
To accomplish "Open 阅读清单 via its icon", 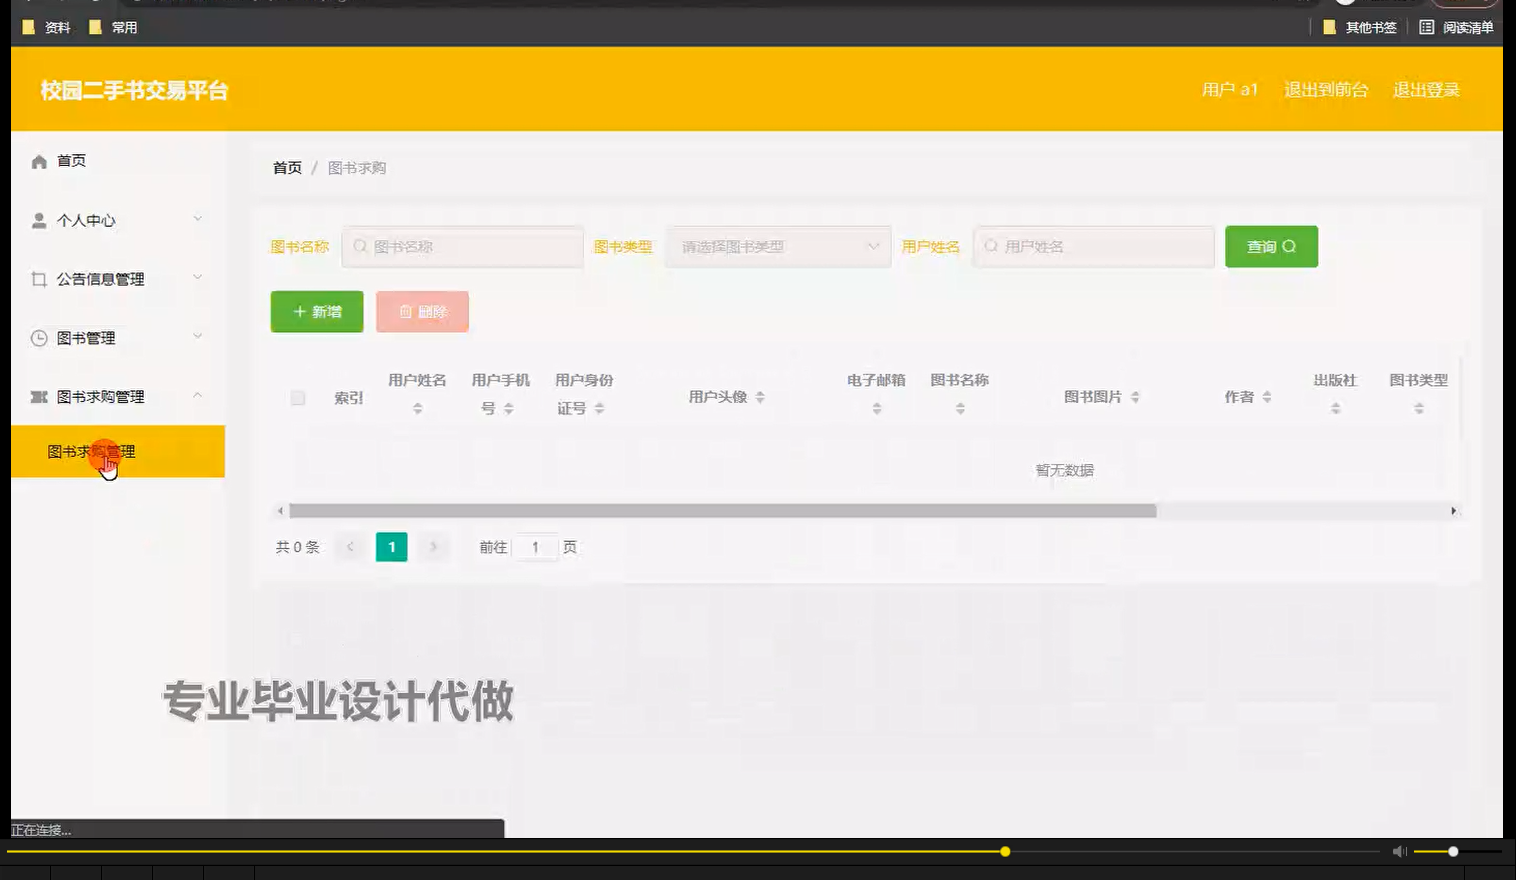I will coord(1428,27).
